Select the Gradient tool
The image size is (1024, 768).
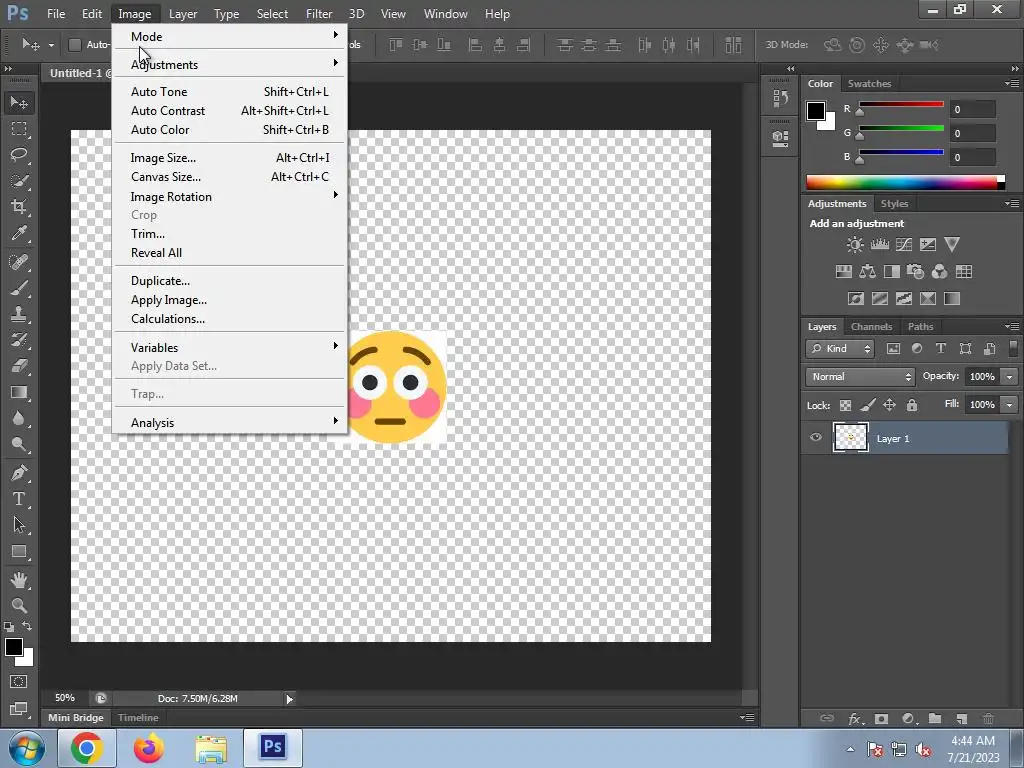(x=19, y=392)
